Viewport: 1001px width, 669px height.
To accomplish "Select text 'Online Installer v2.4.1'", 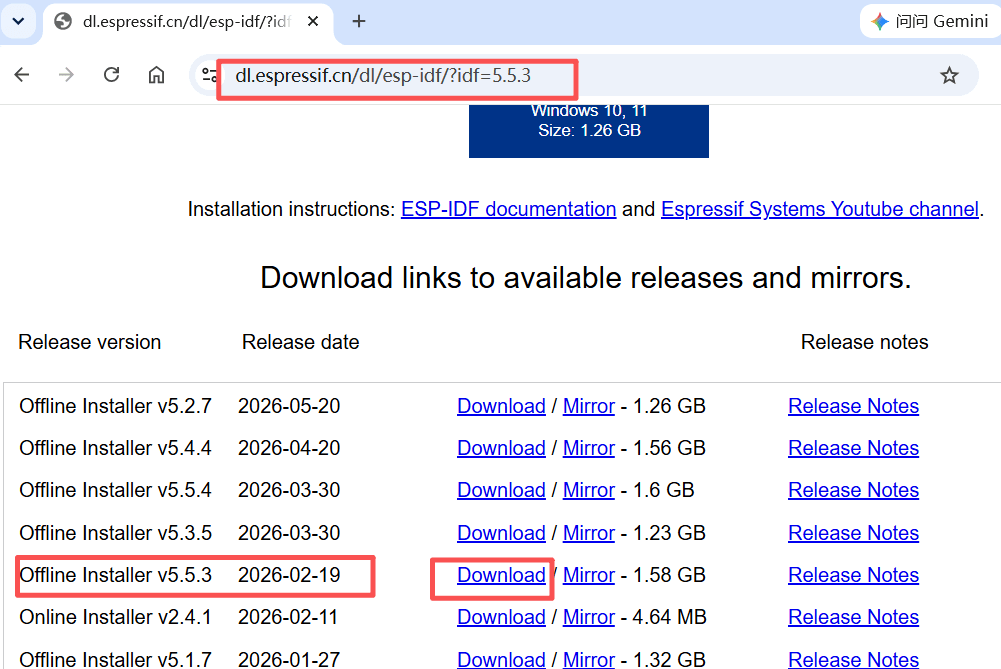I will click(115, 617).
